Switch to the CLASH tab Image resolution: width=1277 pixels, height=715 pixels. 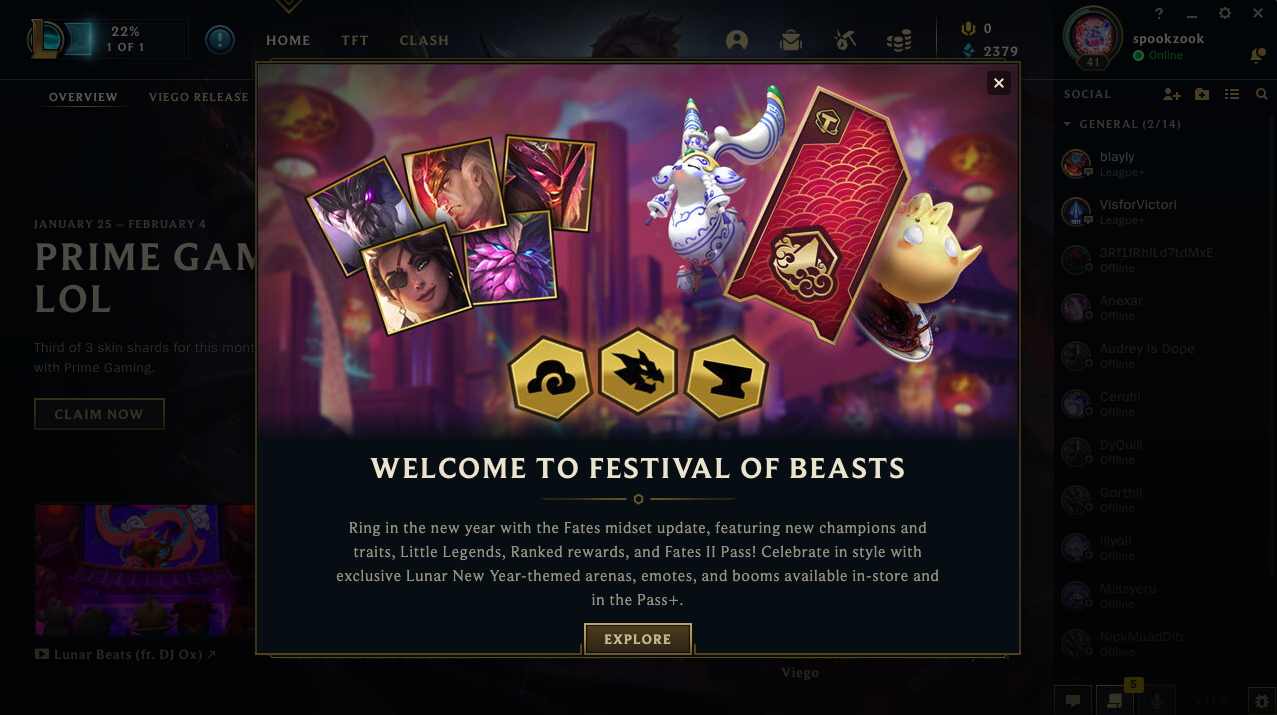pos(424,41)
